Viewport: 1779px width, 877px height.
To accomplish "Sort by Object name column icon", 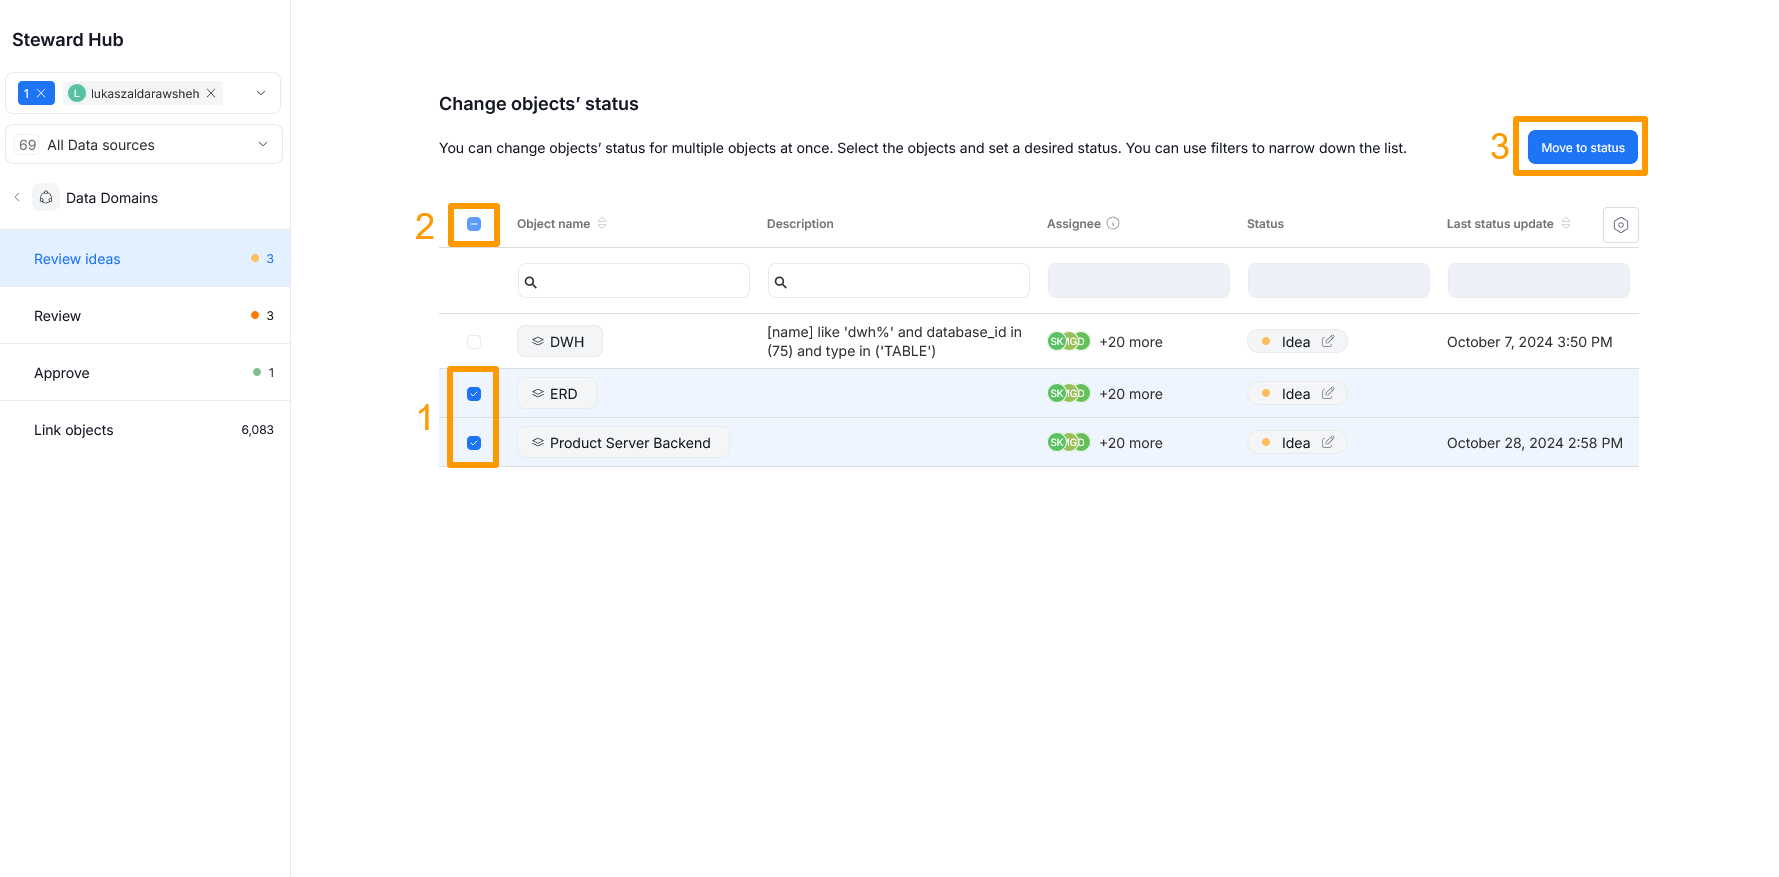I will [x=602, y=223].
